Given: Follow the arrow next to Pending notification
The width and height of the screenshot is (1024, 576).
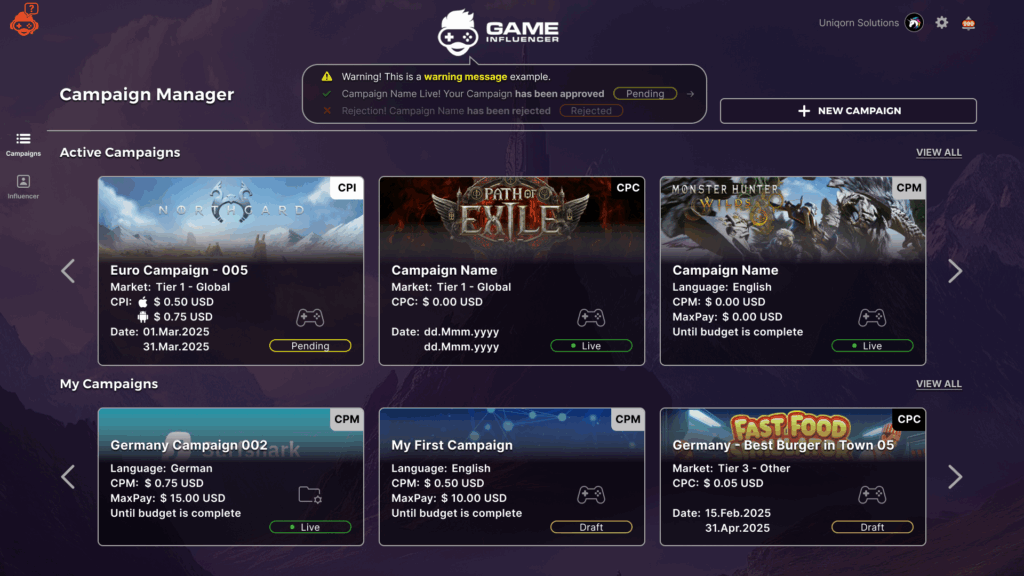Looking at the screenshot, I should click(x=690, y=94).
